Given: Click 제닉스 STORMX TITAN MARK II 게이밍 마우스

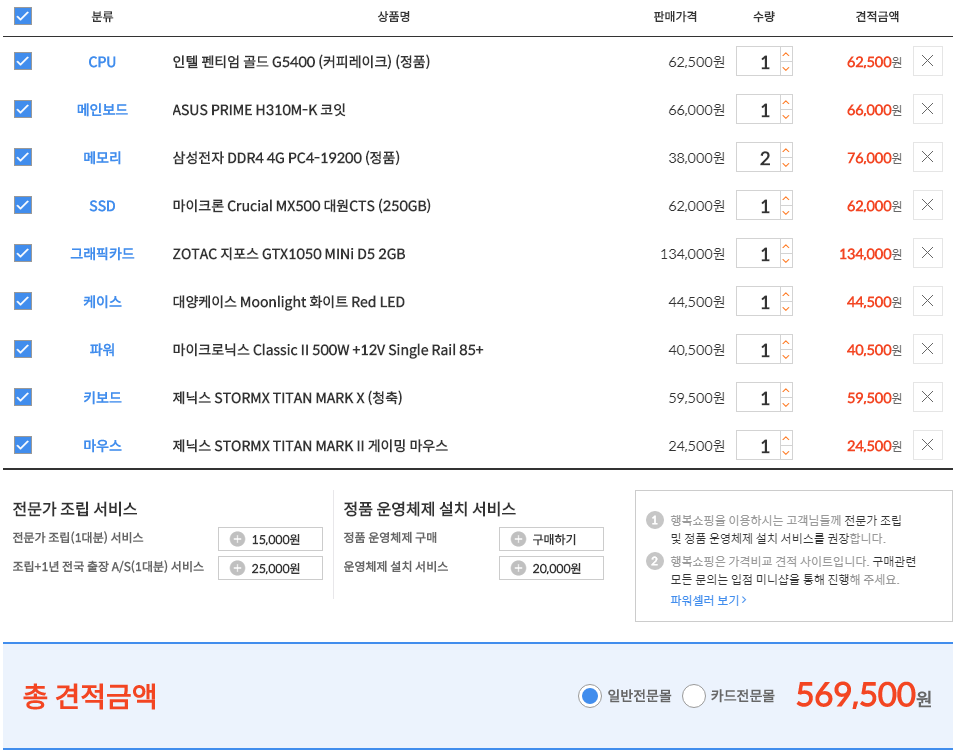Looking at the screenshot, I should 310,445.
